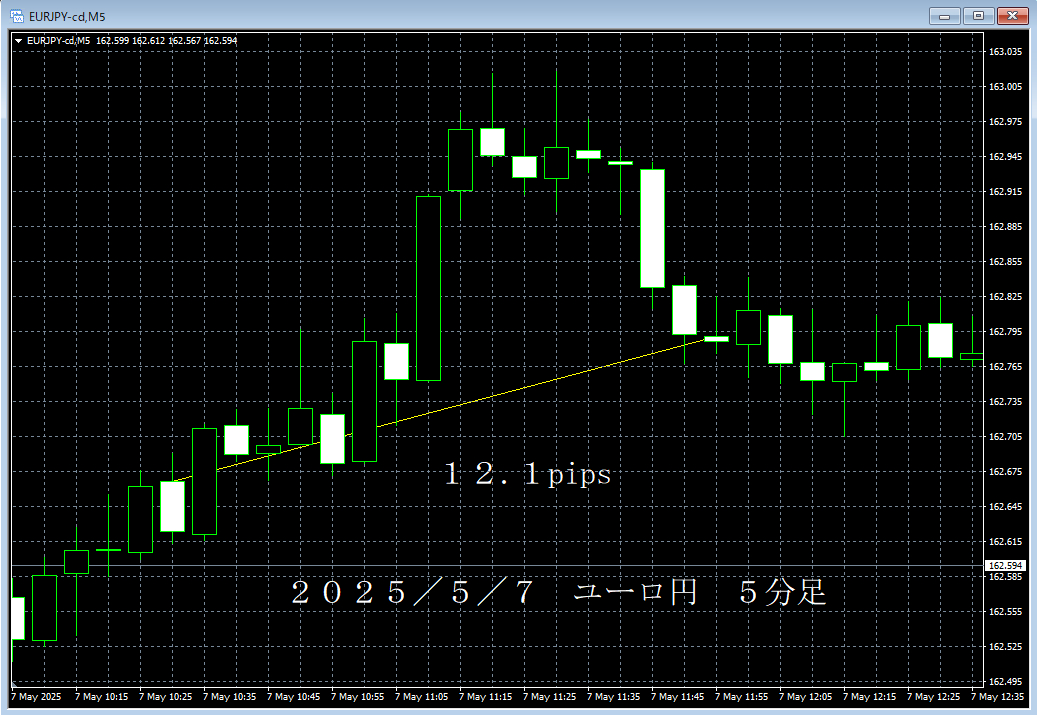Click the '2025/5/7 ユーロ円 5分足' text label
The height and width of the screenshot is (715, 1037).
click(559, 593)
